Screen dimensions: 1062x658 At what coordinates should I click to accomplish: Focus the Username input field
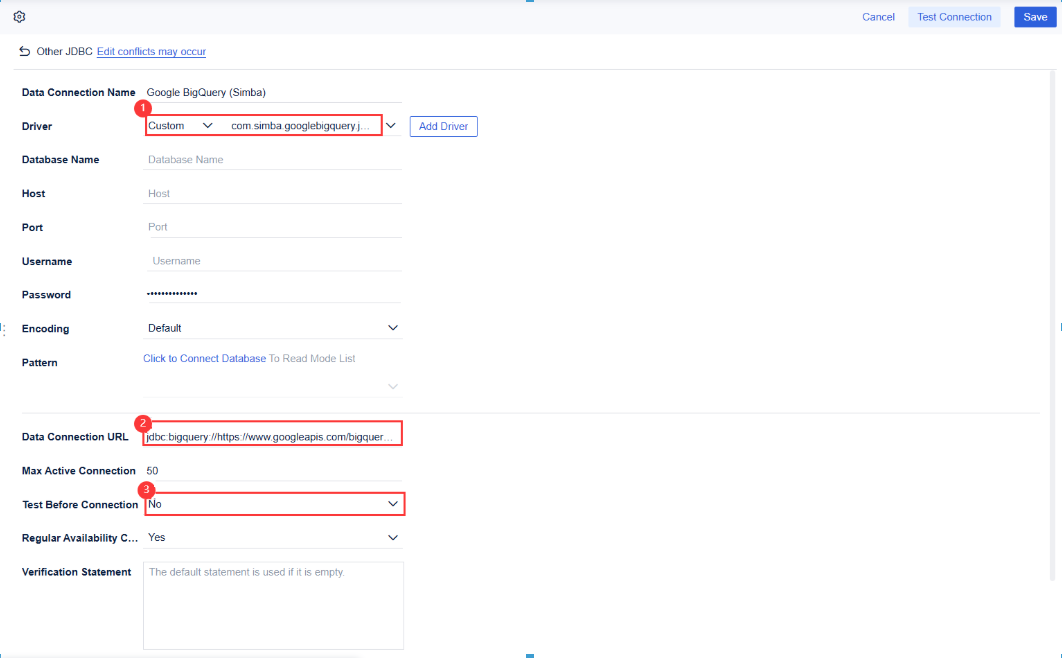point(273,261)
